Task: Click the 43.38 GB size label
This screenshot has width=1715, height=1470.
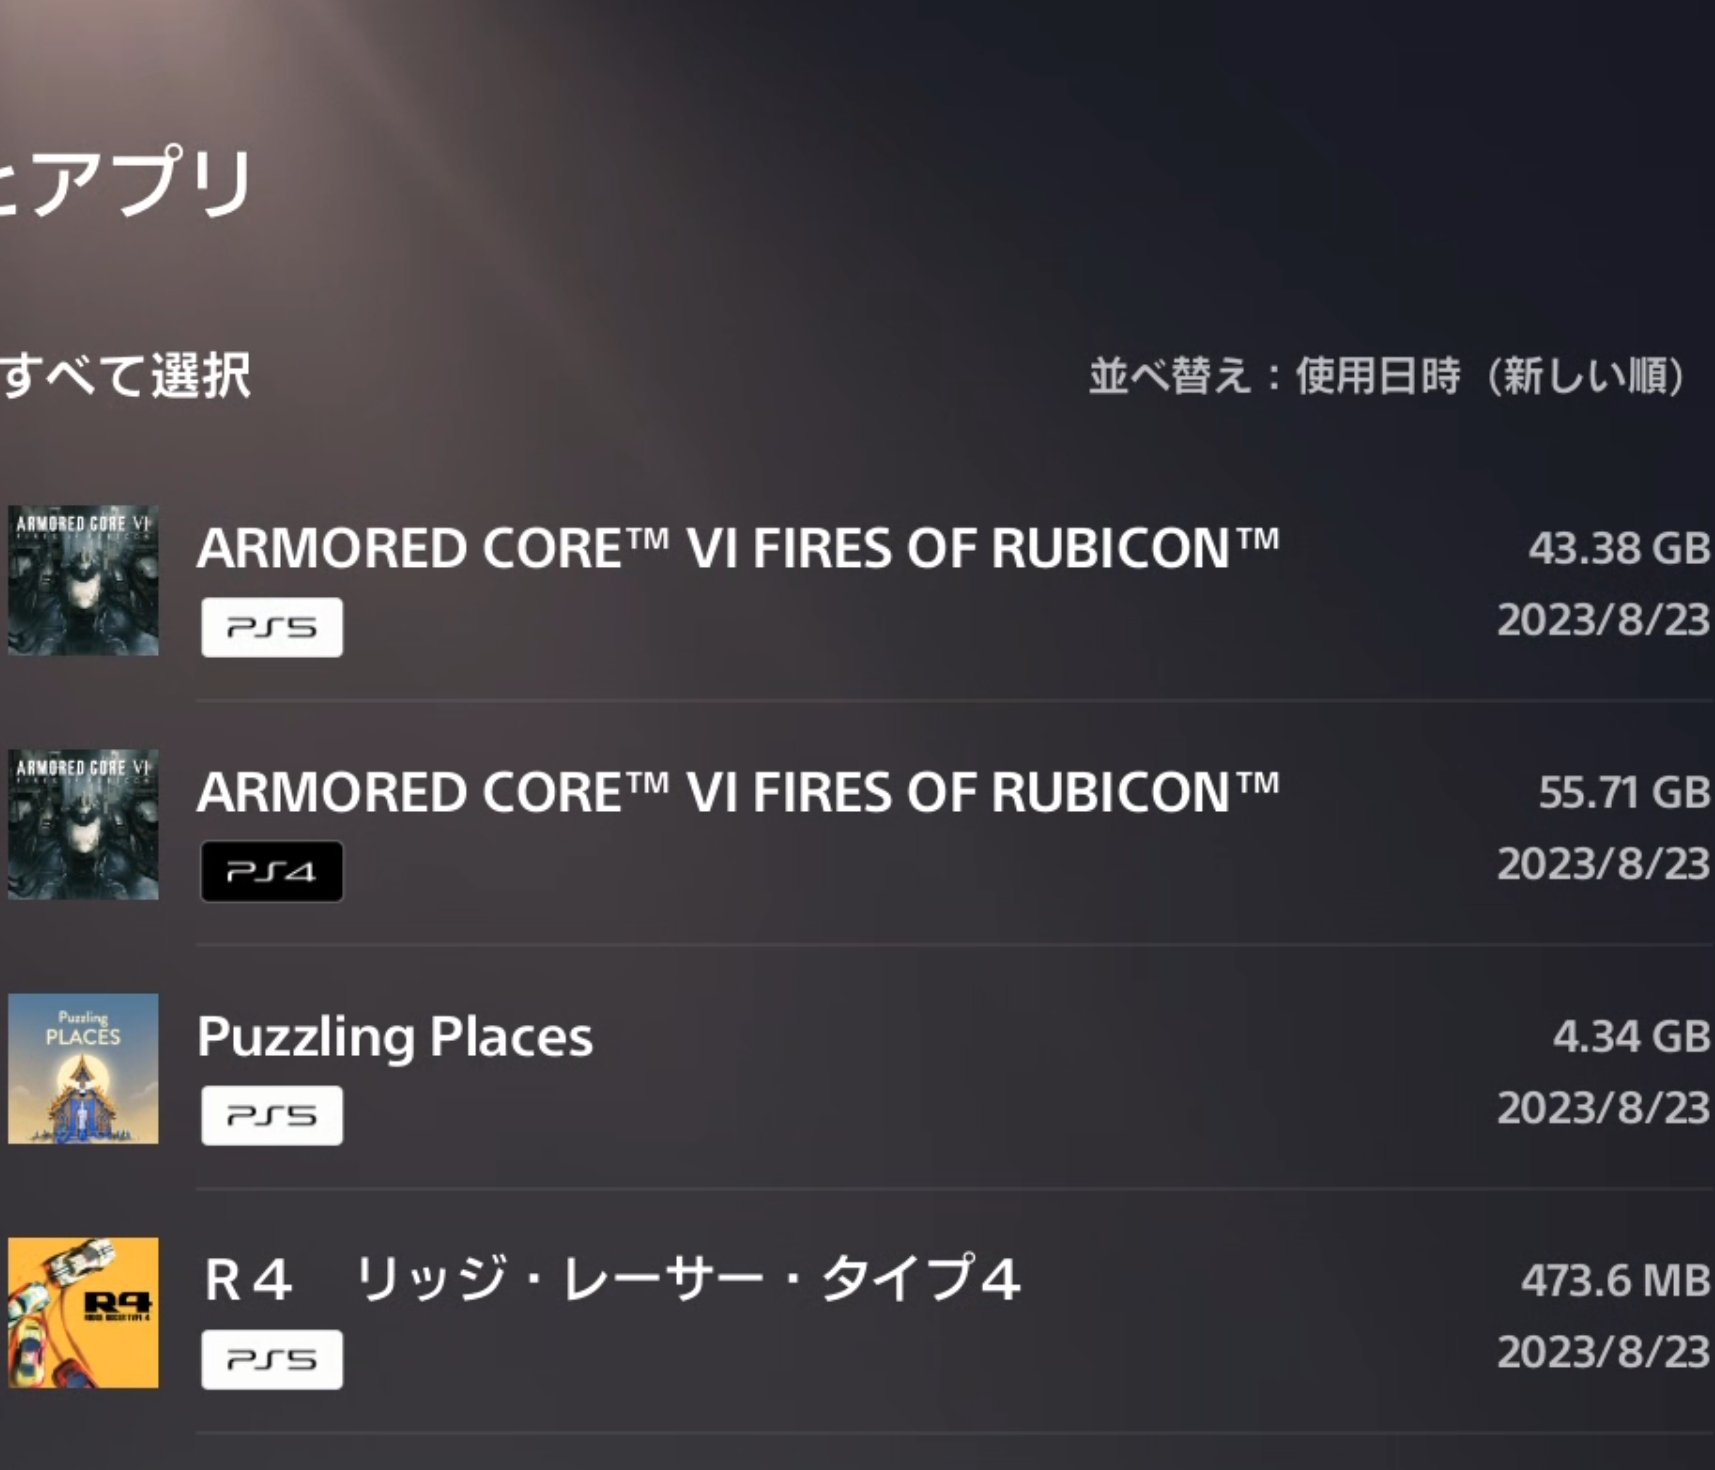Action: tap(1618, 548)
